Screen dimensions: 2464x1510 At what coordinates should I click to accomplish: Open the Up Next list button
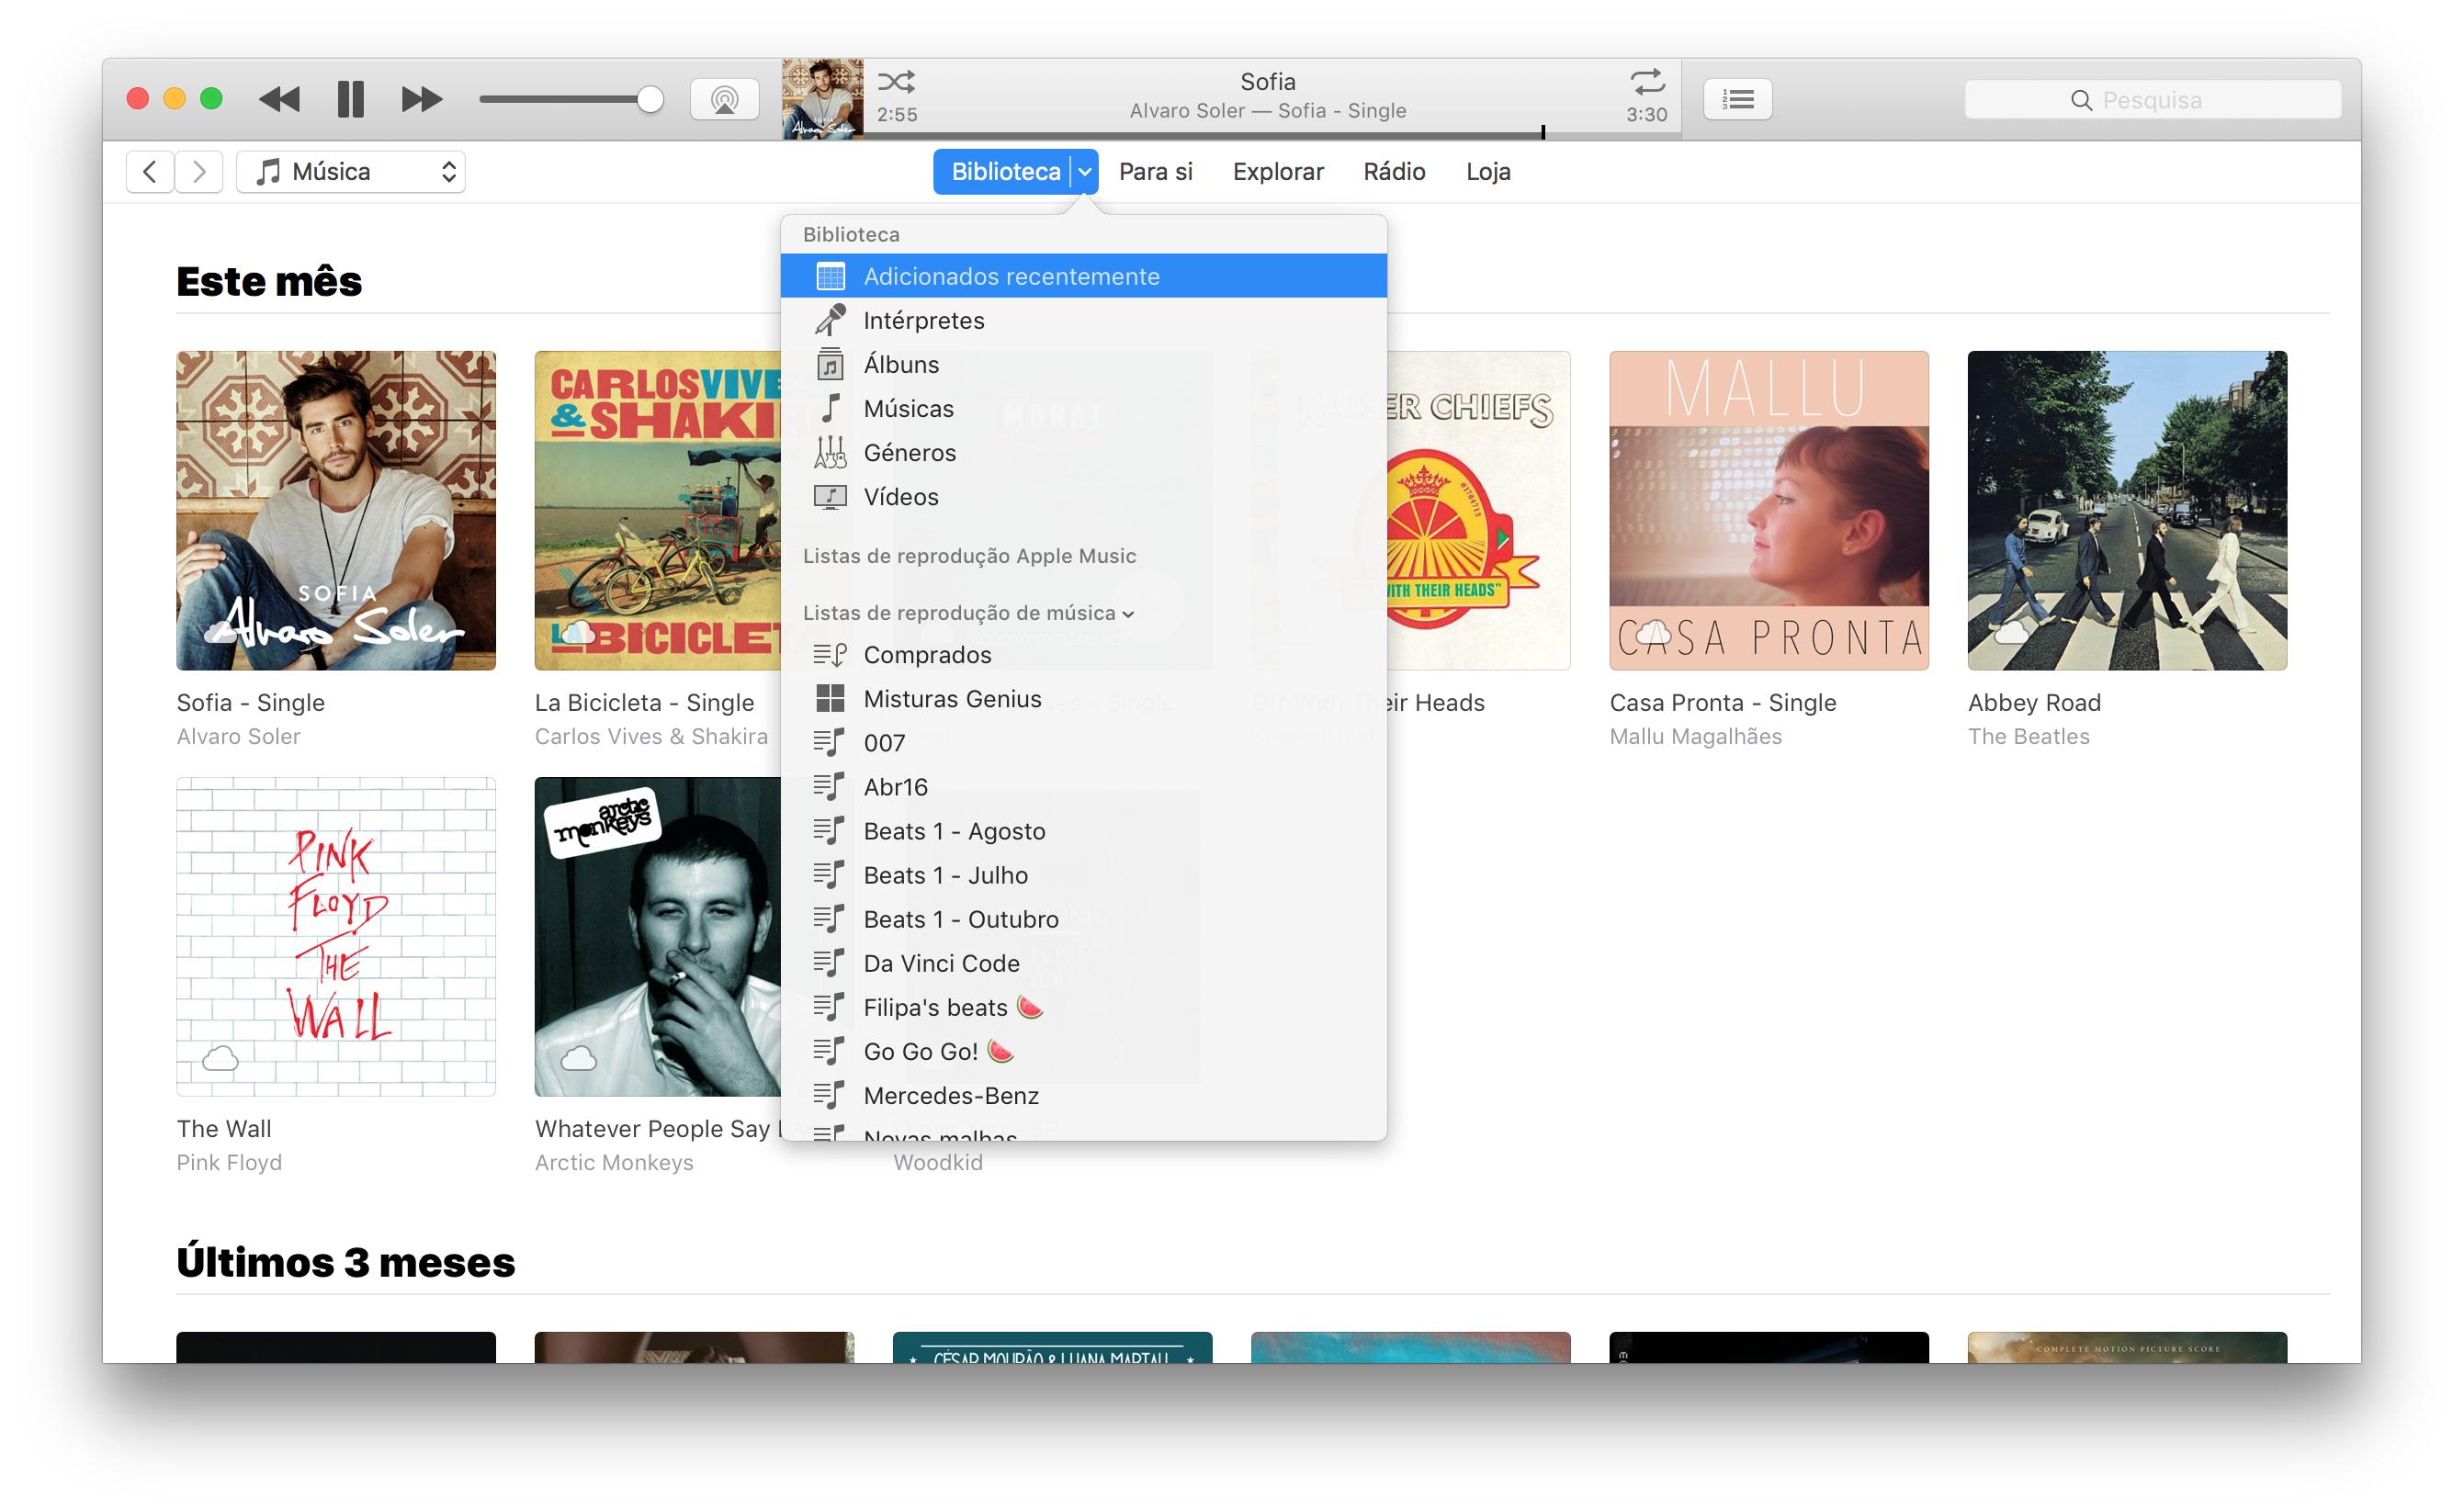click(x=1737, y=99)
